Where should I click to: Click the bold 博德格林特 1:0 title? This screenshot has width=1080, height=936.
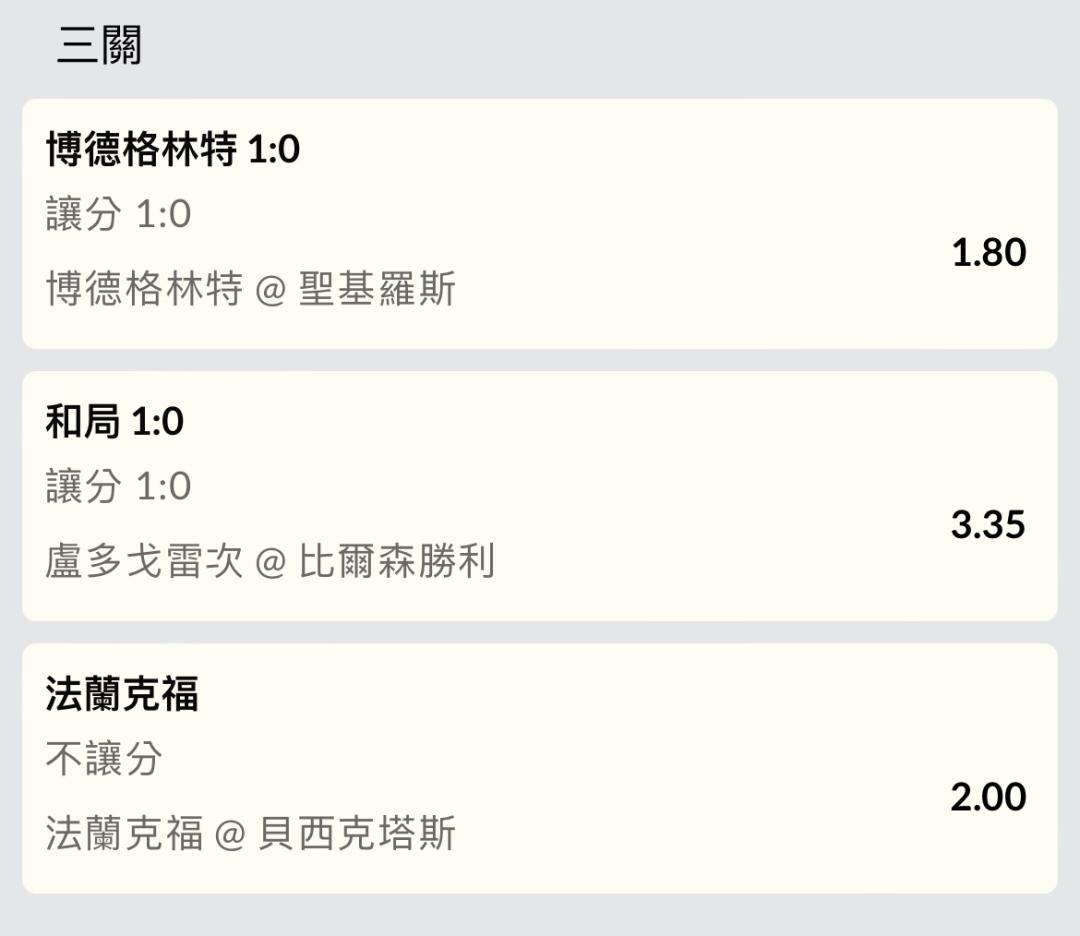(173, 149)
